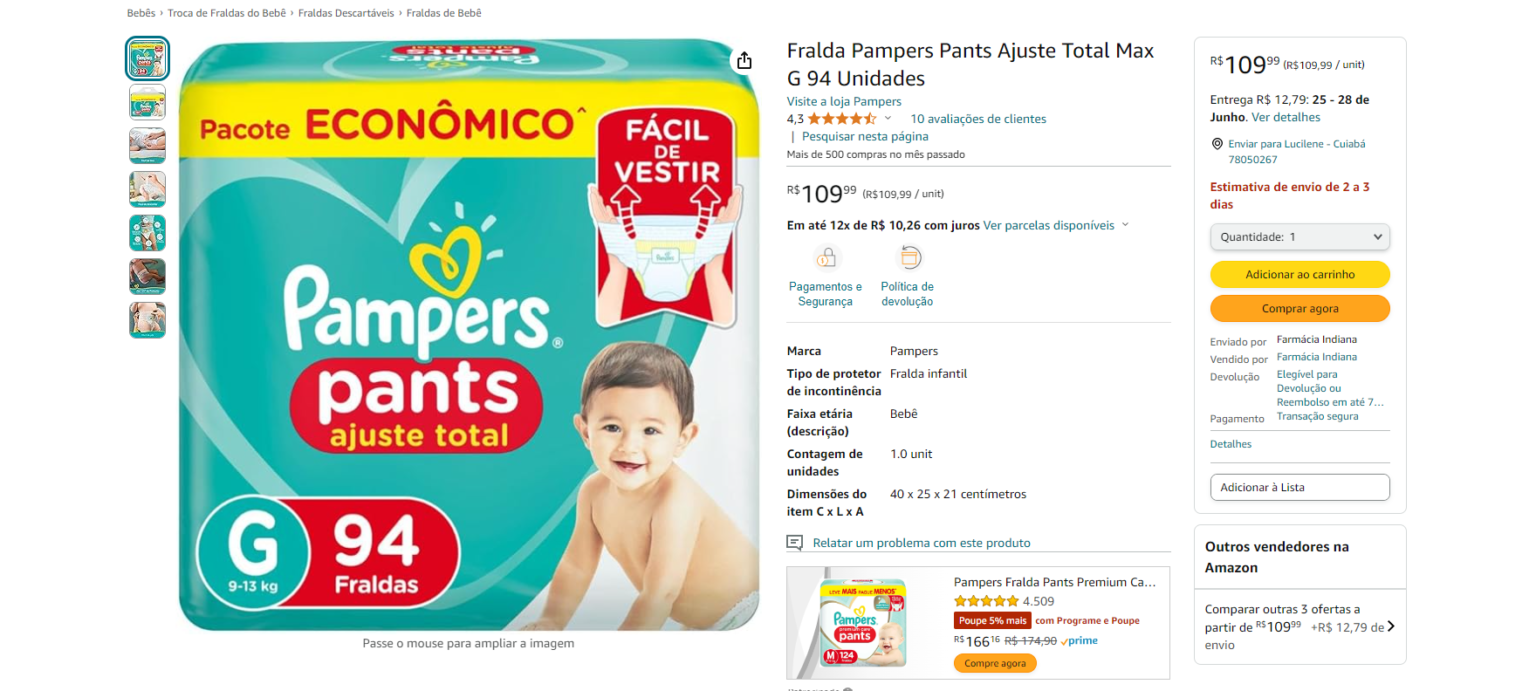The image size is (1536, 691).
Task: Click the share icon on product image
Action: pyautogui.click(x=744, y=61)
